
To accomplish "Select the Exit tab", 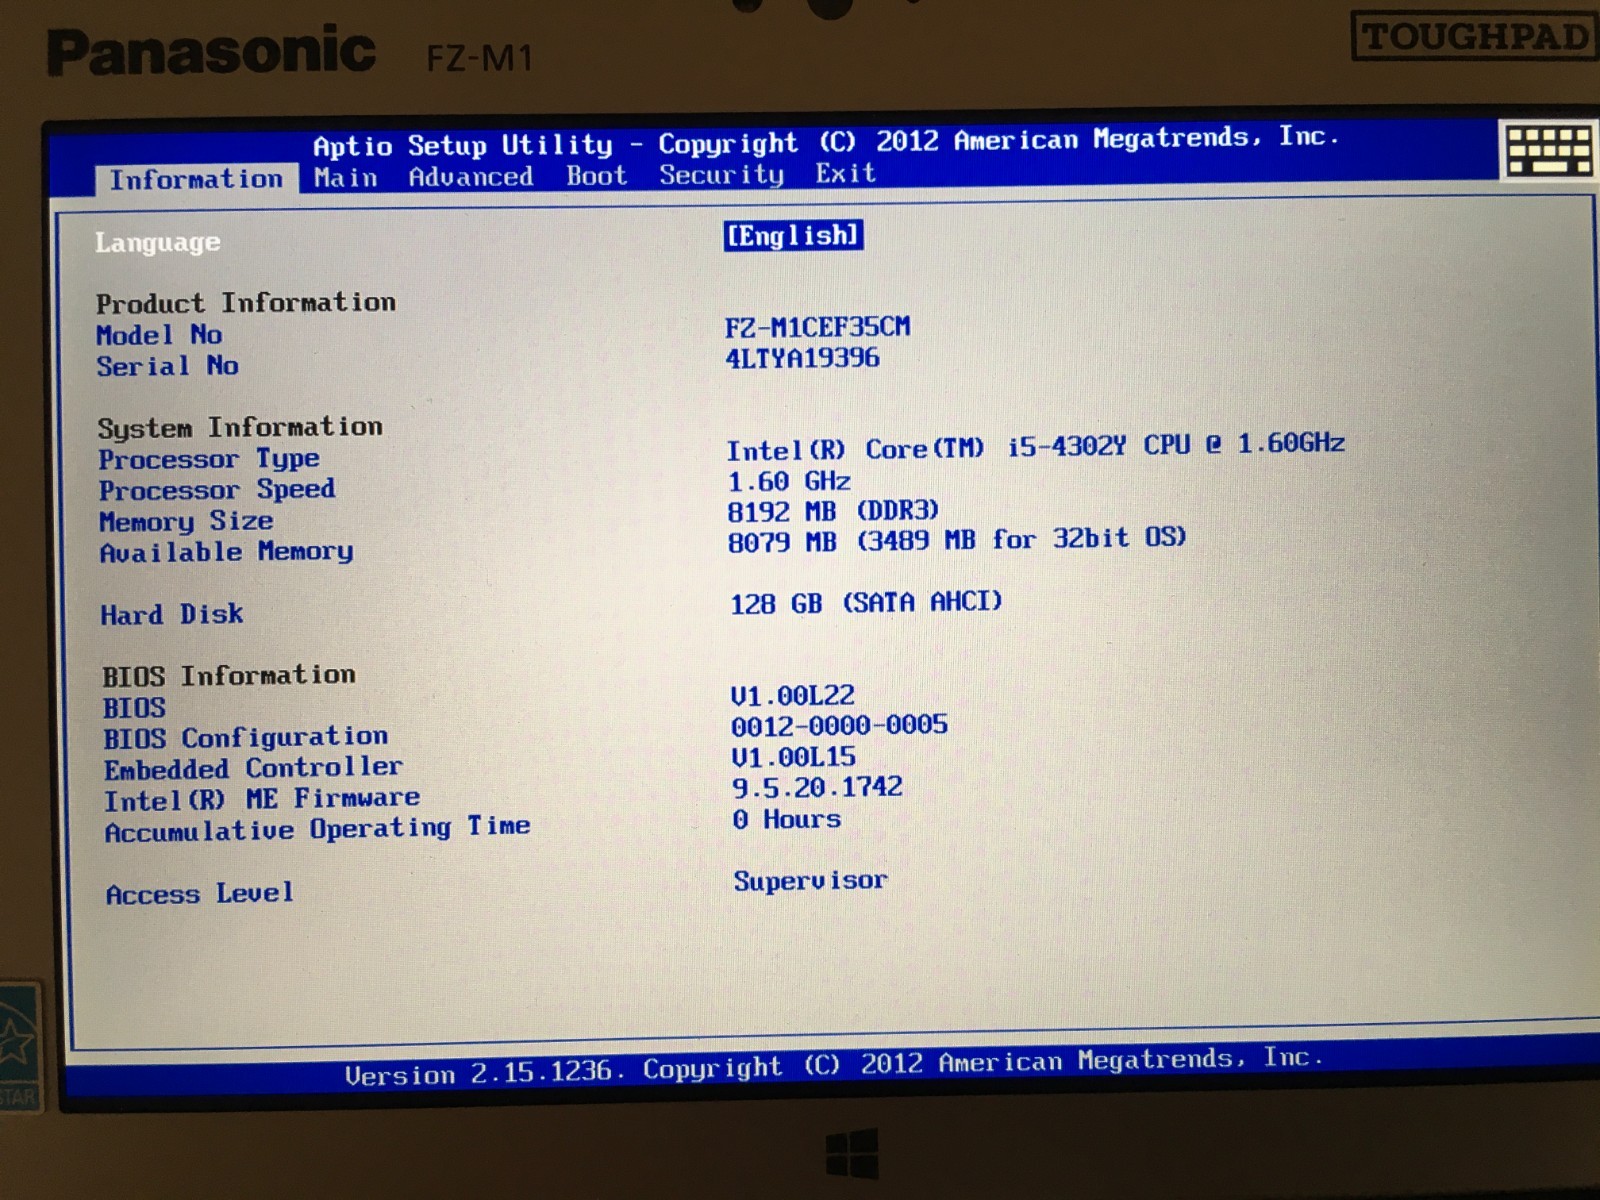I will click(846, 173).
